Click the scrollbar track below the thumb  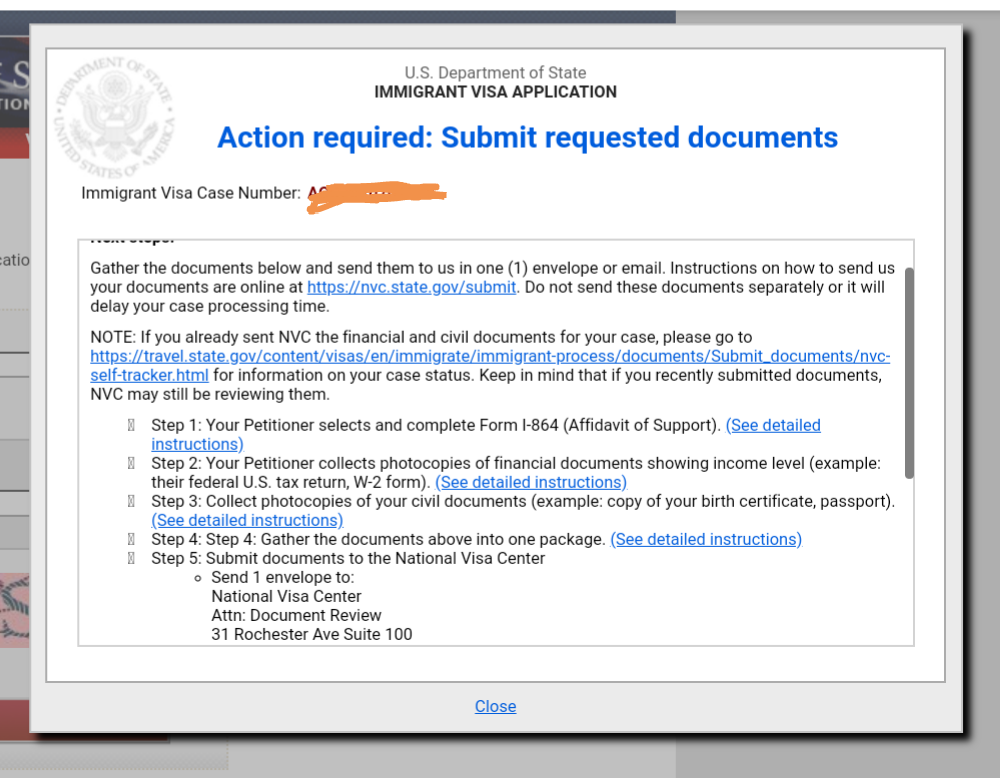pos(909,561)
